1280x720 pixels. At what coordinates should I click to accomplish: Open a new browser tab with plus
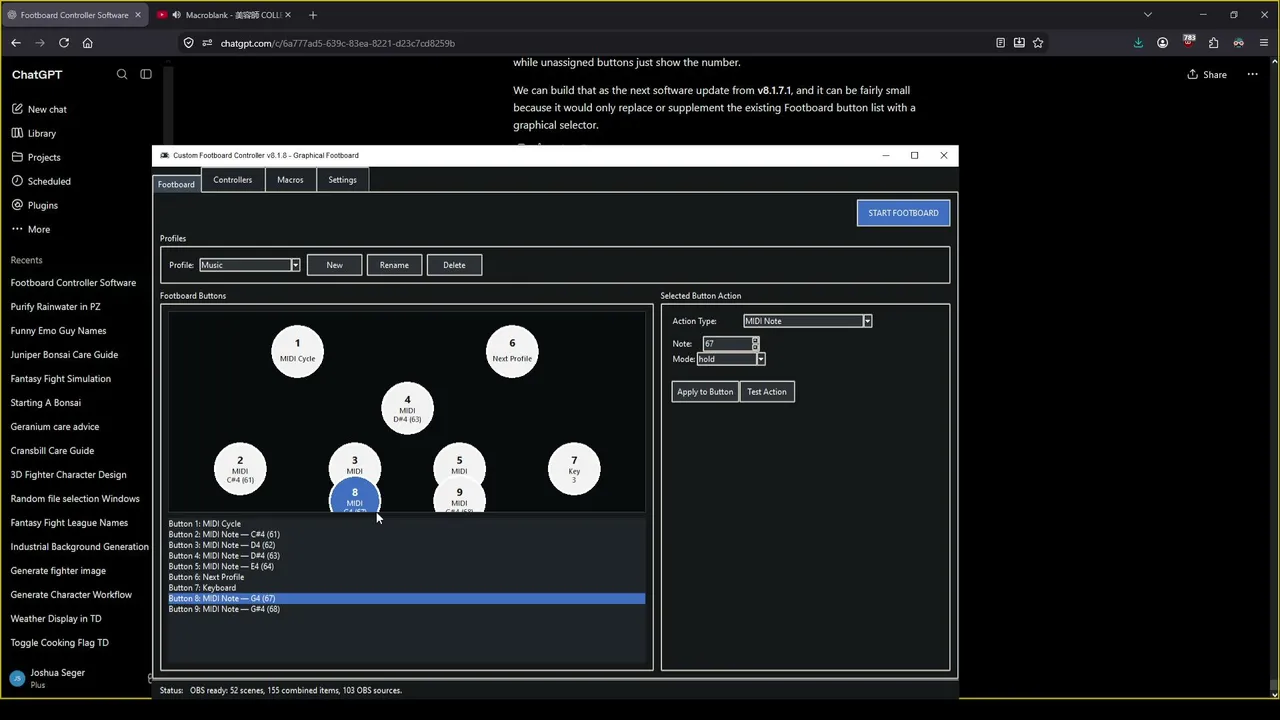[313, 15]
